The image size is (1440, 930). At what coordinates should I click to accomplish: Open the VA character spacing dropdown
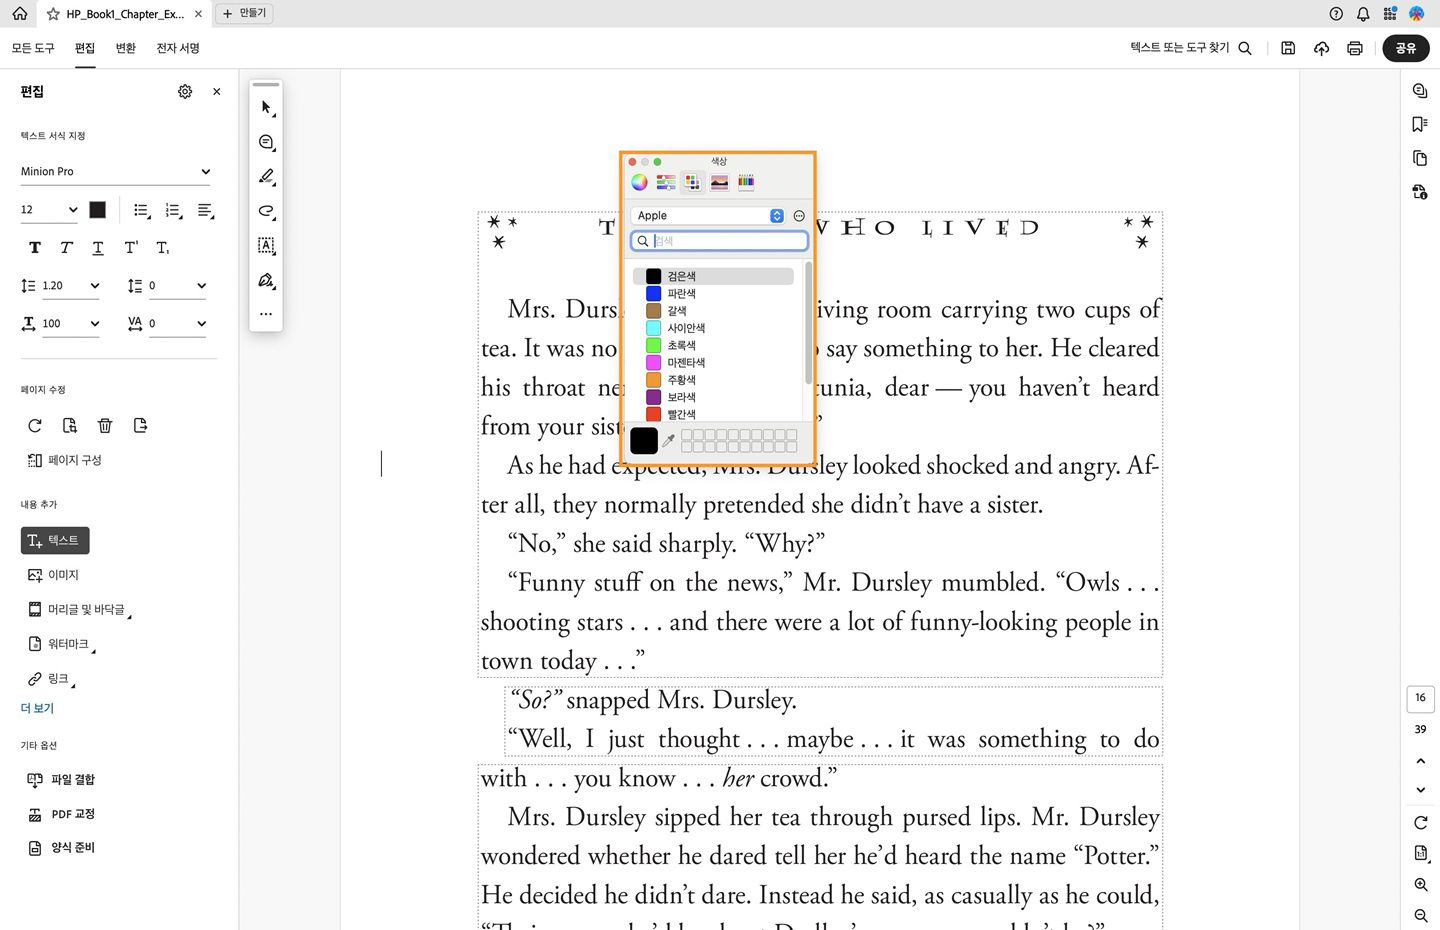(x=177, y=324)
